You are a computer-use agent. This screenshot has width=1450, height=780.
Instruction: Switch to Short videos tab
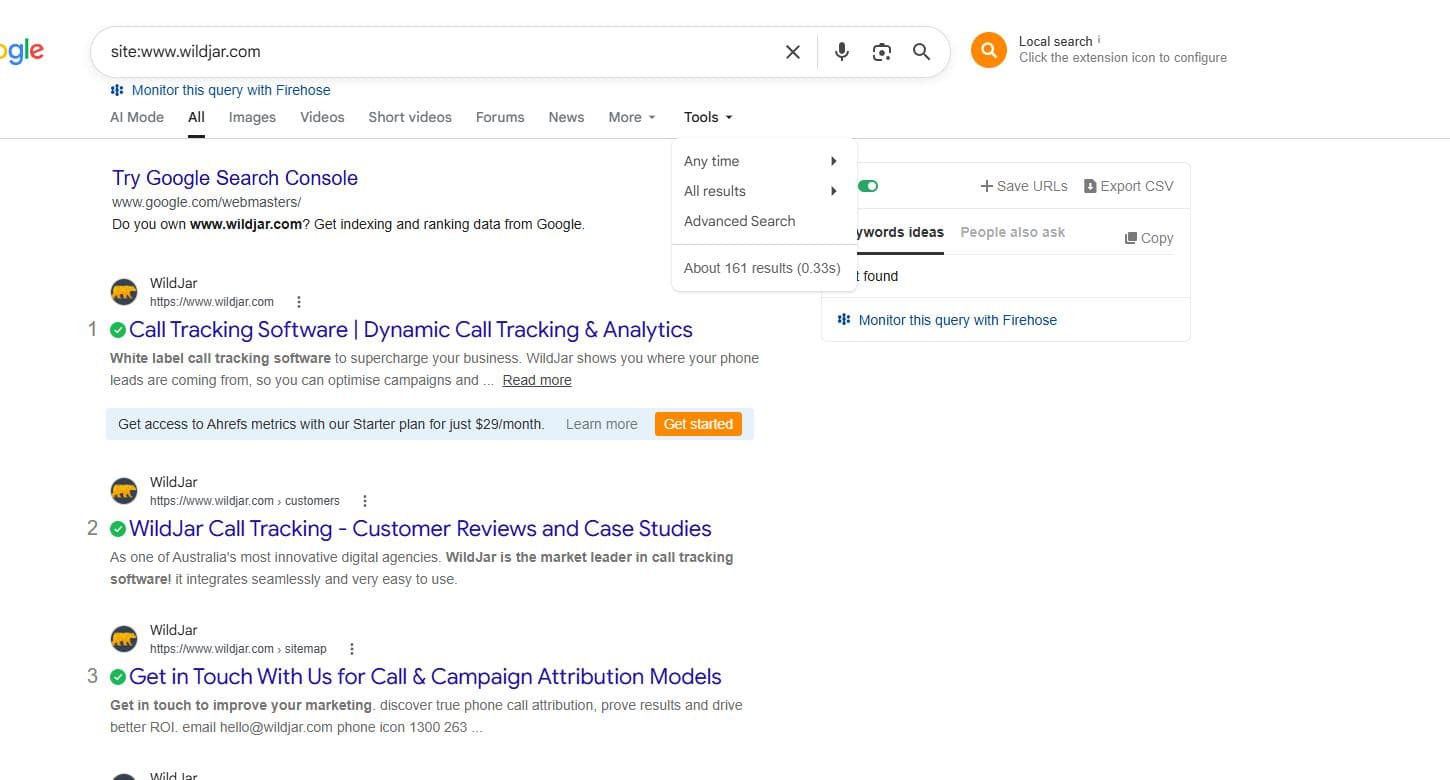(x=410, y=117)
